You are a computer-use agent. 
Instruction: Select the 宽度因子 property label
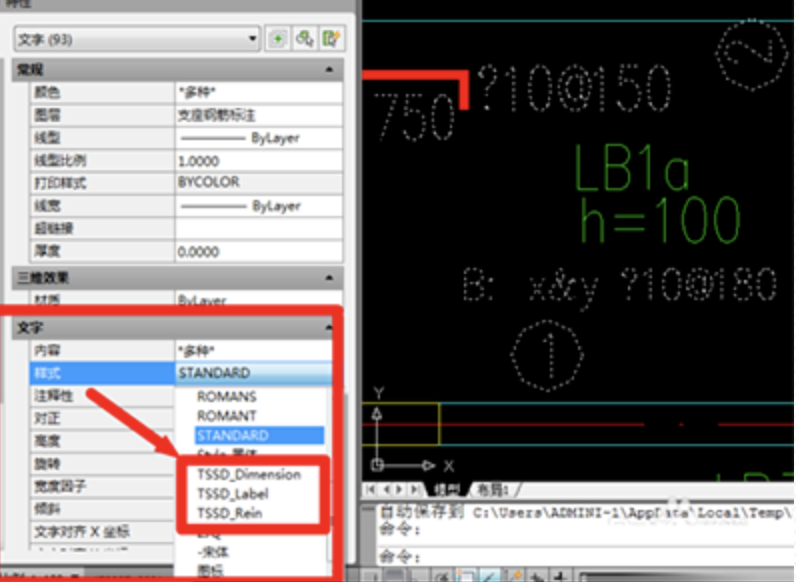click(x=60, y=486)
